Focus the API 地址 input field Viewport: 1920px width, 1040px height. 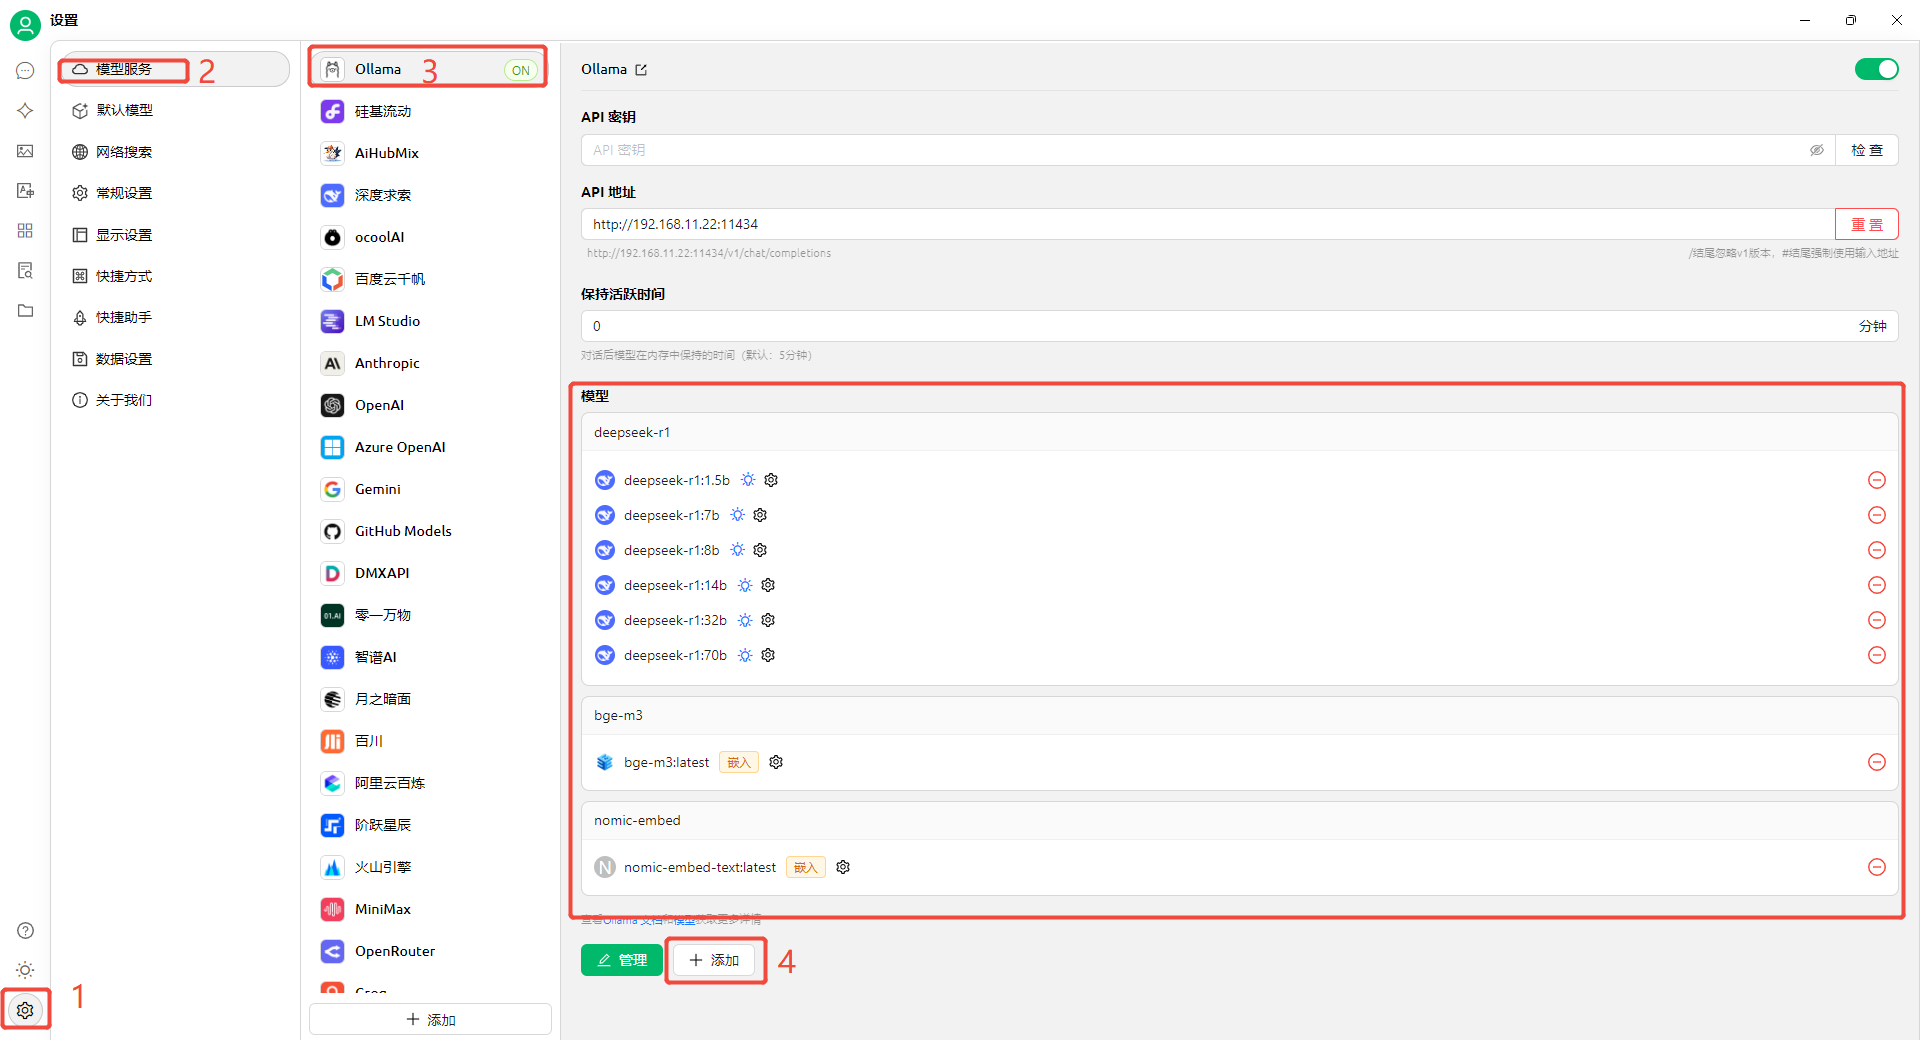[1208, 224]
